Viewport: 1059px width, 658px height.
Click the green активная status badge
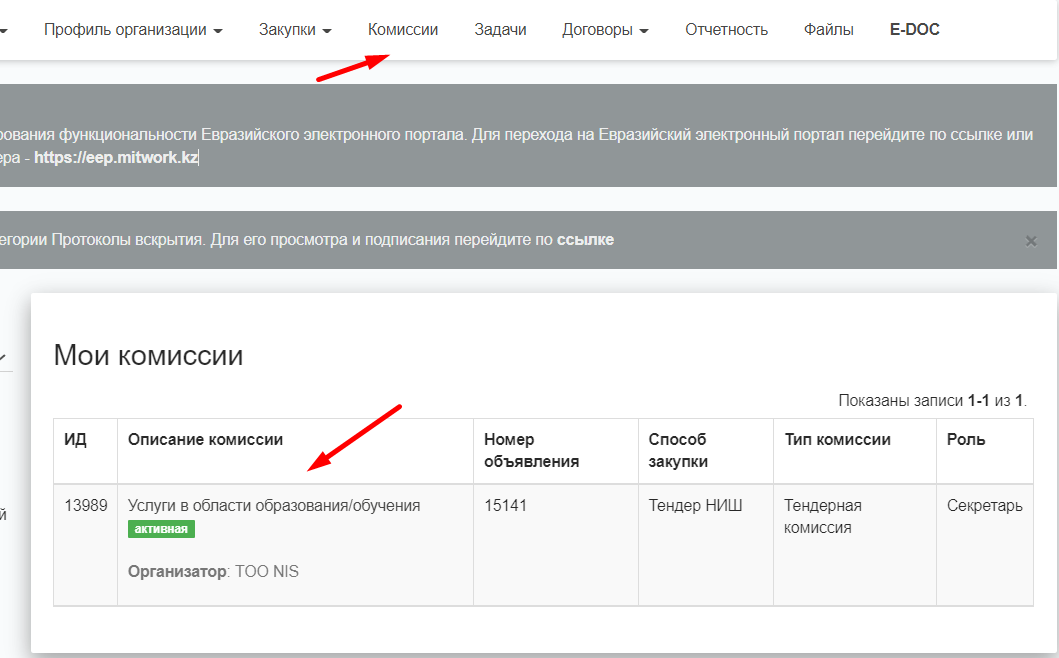161,529
